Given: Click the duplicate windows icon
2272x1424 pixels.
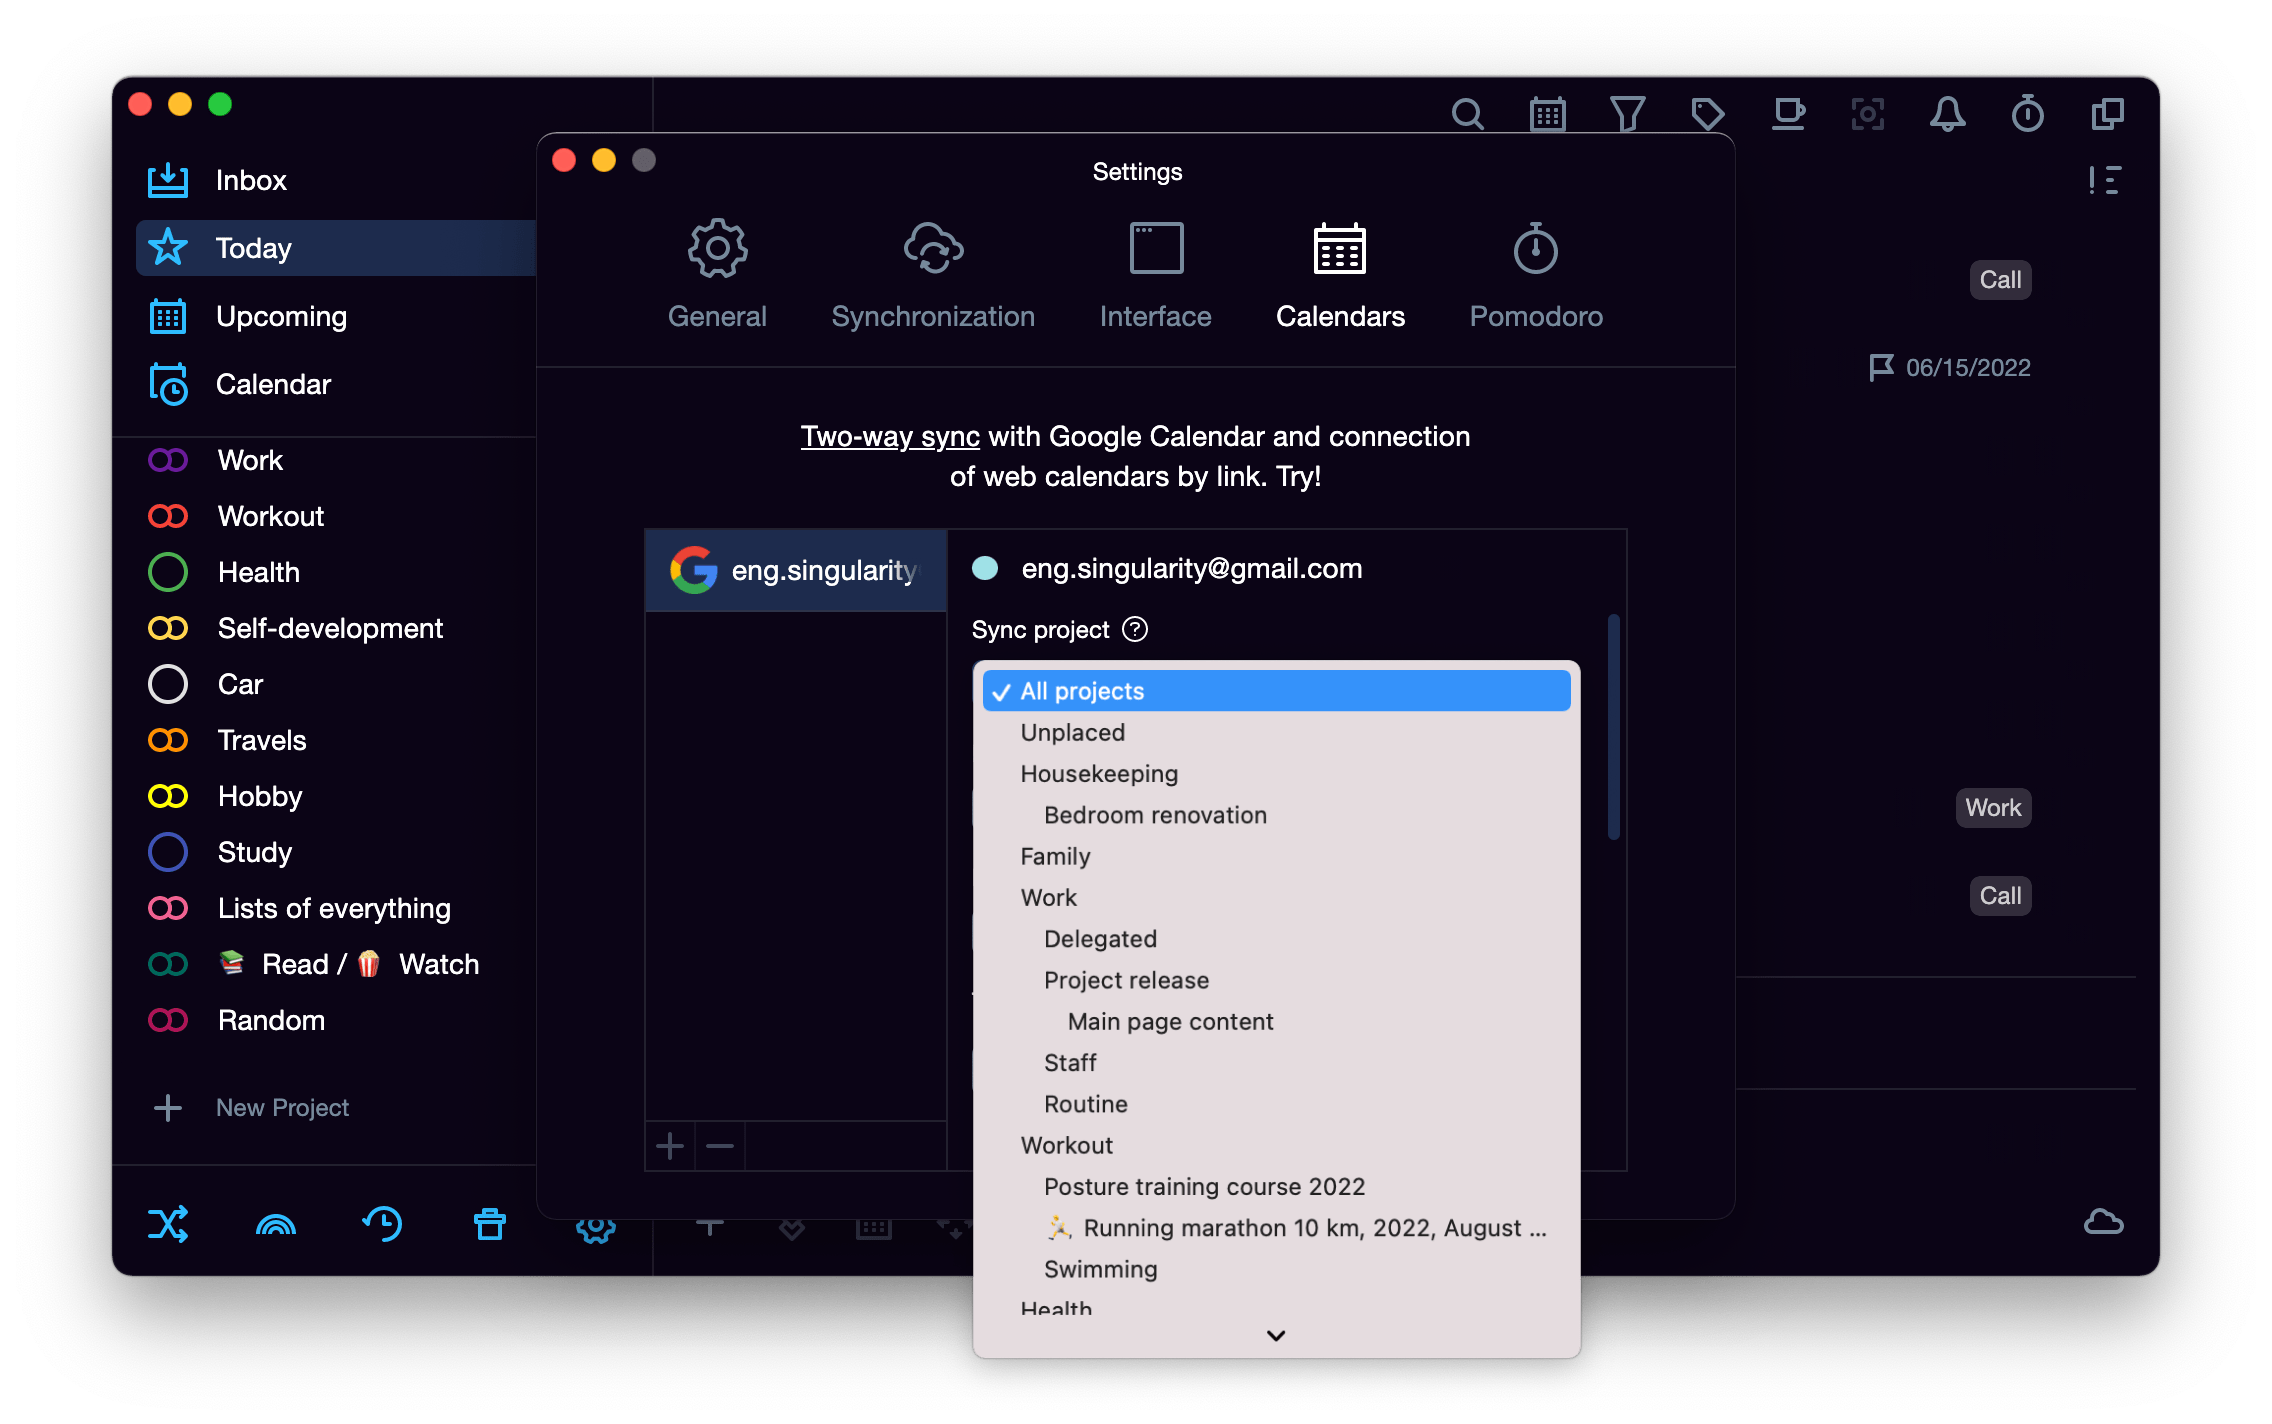Looking at the screenshot, I should (x=2107, y=114).
